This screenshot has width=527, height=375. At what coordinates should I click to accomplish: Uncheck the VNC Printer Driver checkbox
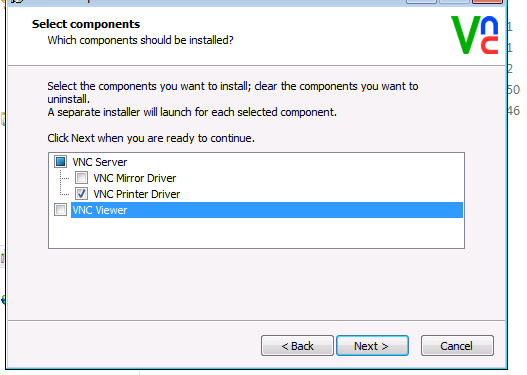coord(82,194)
